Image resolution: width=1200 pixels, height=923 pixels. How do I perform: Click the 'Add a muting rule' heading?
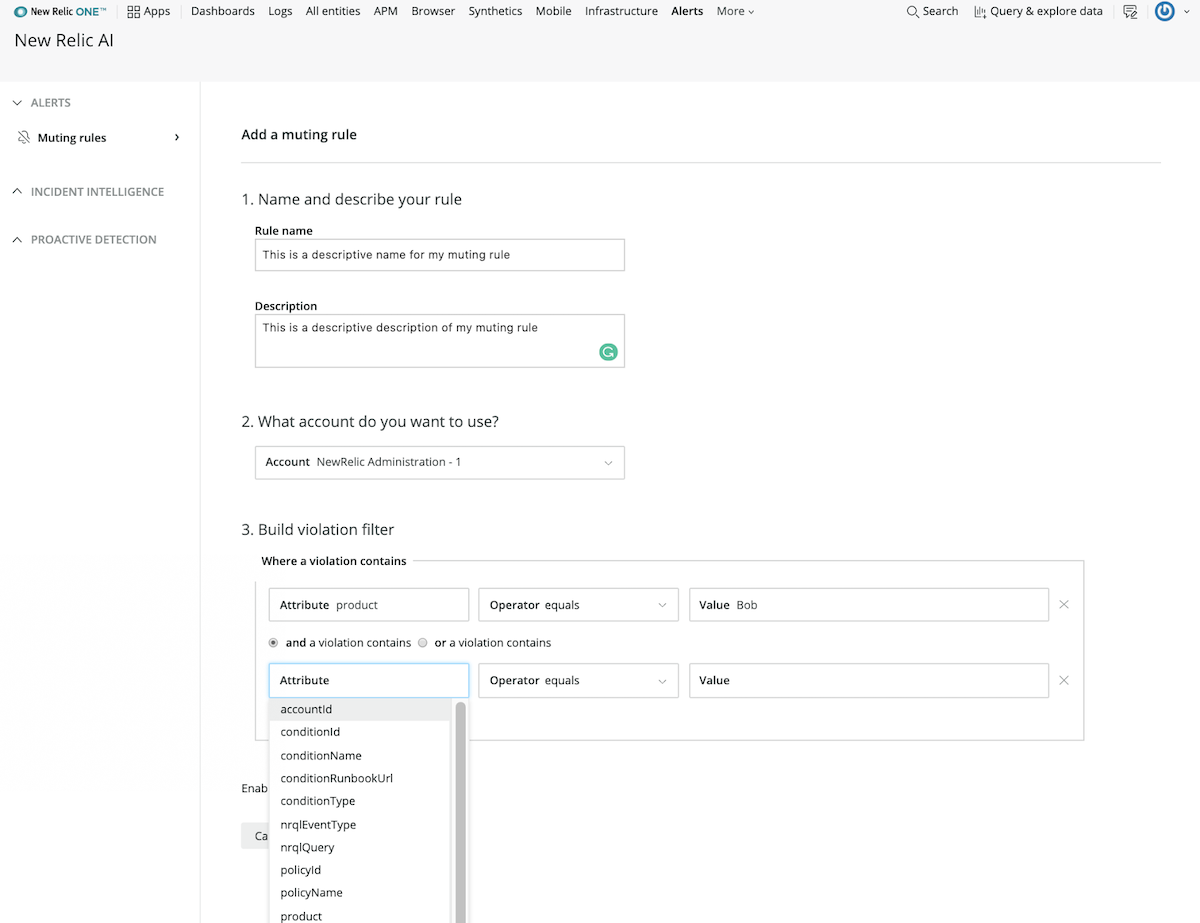tap(299, 135)
